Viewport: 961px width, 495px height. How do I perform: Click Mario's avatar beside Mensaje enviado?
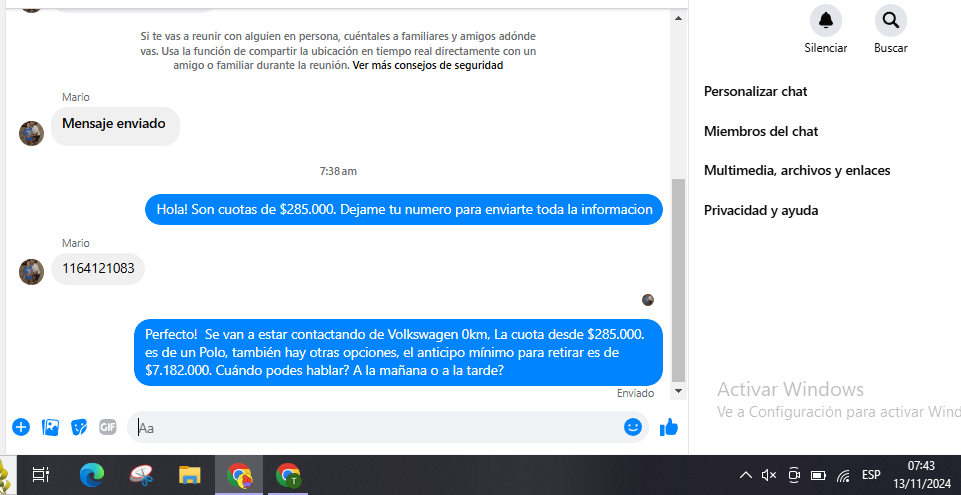[31, 133]
